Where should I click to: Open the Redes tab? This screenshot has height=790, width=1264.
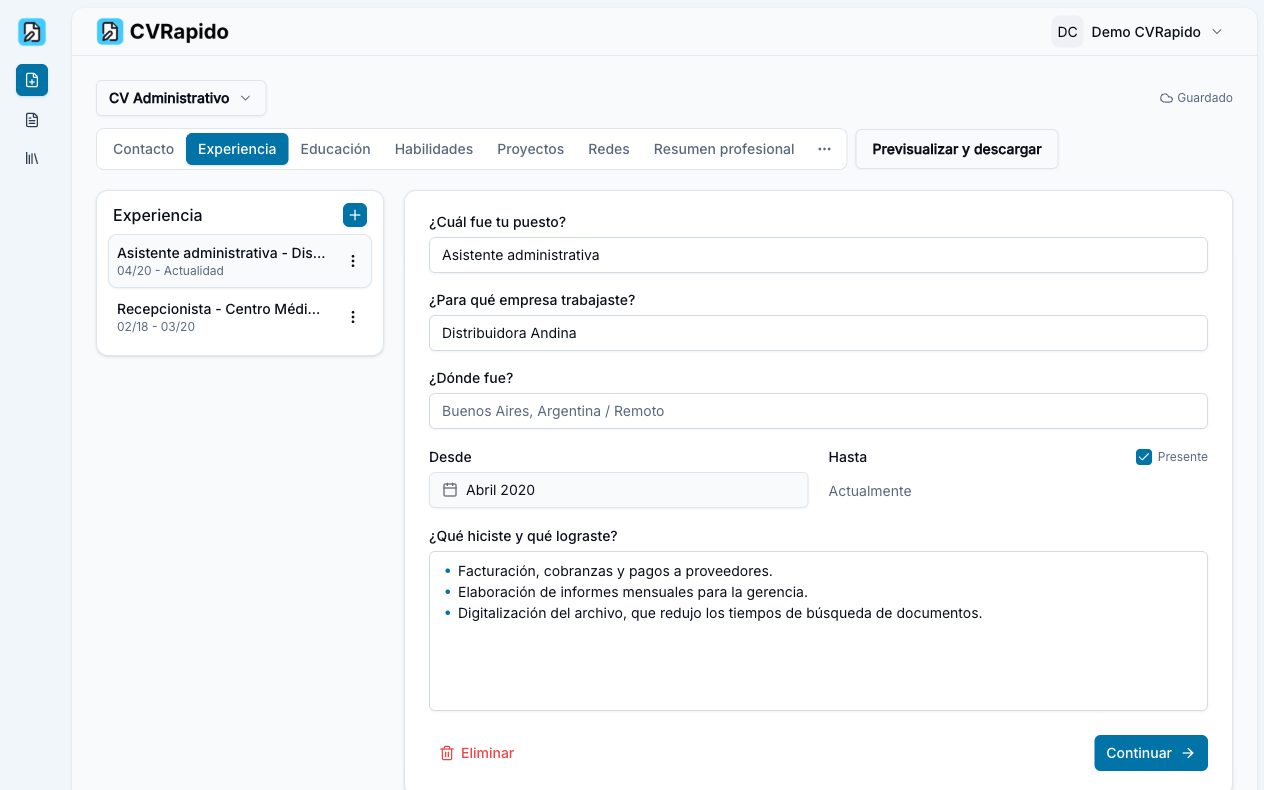click(x=609, y=149)
